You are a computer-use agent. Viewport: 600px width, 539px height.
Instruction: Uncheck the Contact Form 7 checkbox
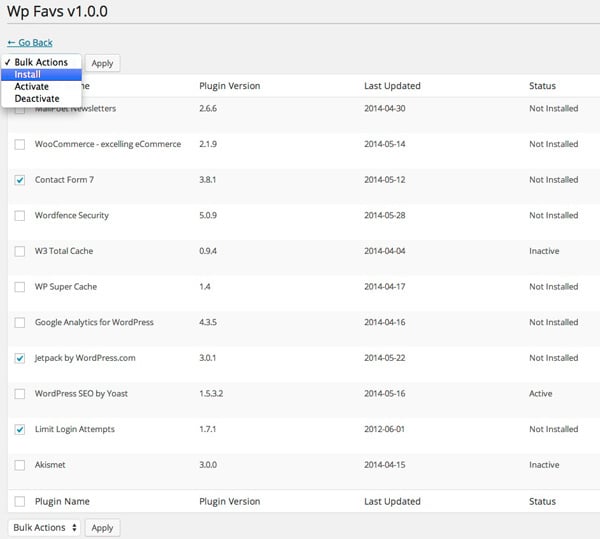20,180
